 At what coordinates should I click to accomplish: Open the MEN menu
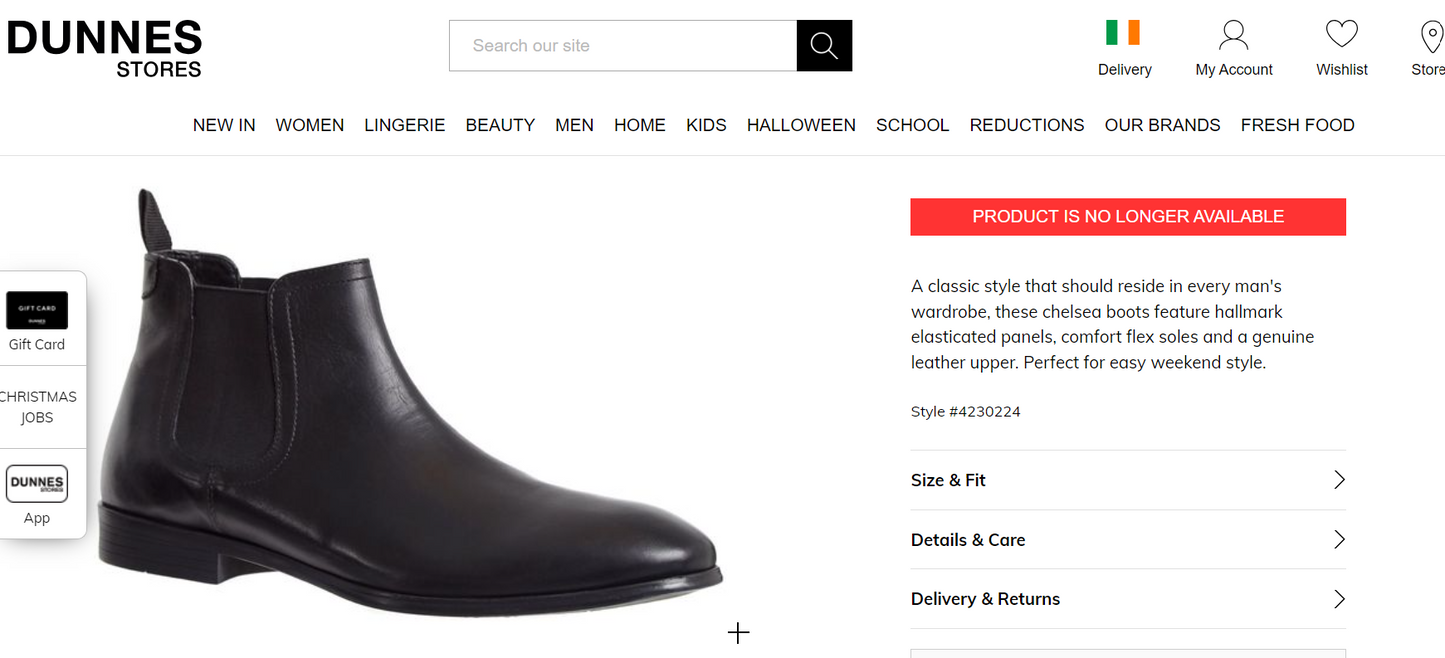575,124
